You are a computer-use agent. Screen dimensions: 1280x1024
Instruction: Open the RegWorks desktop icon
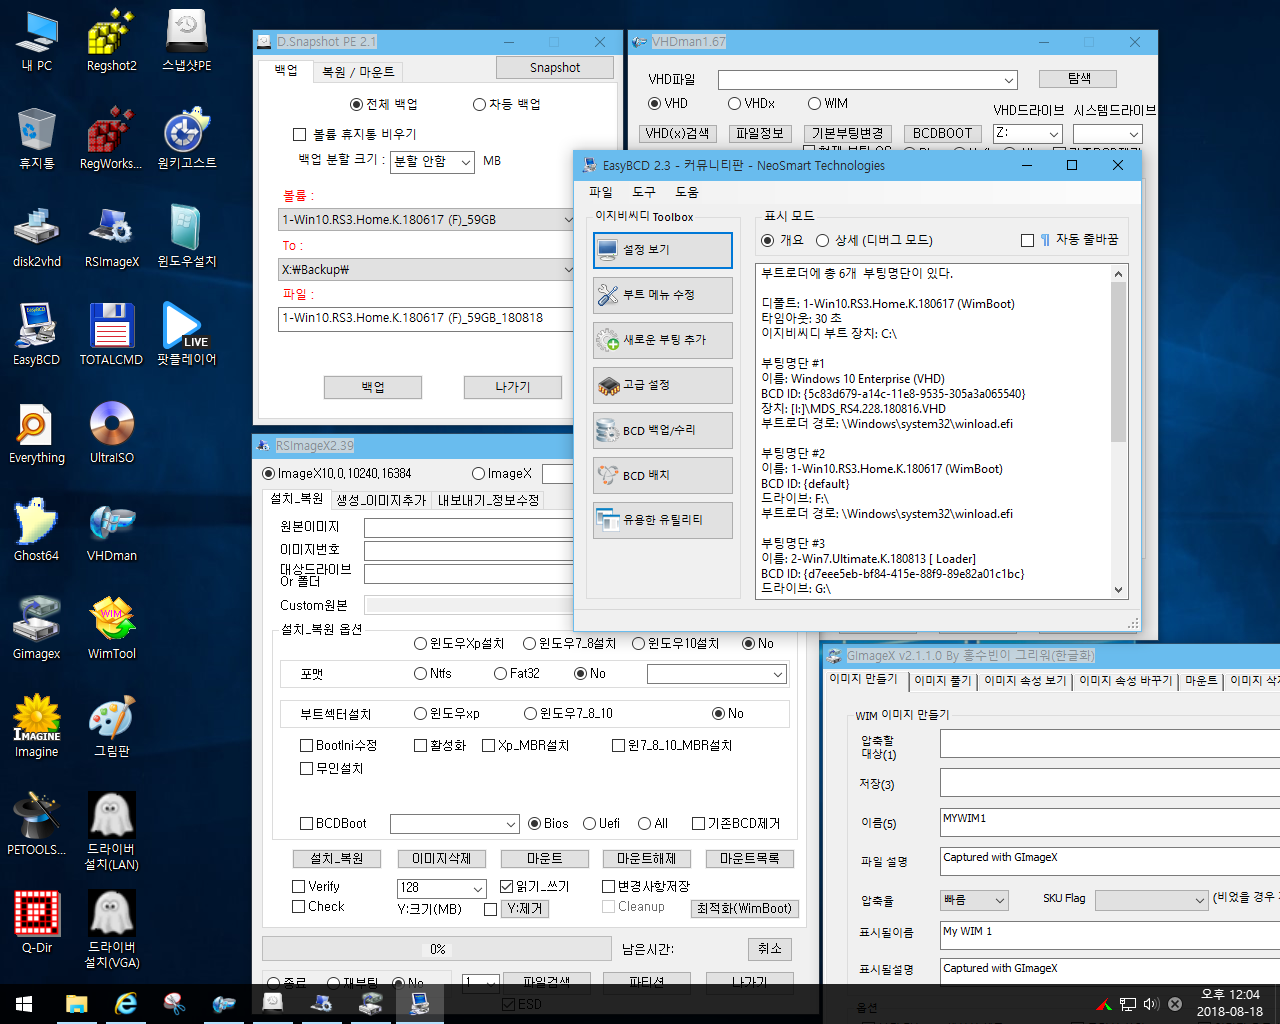pos(111,139)
